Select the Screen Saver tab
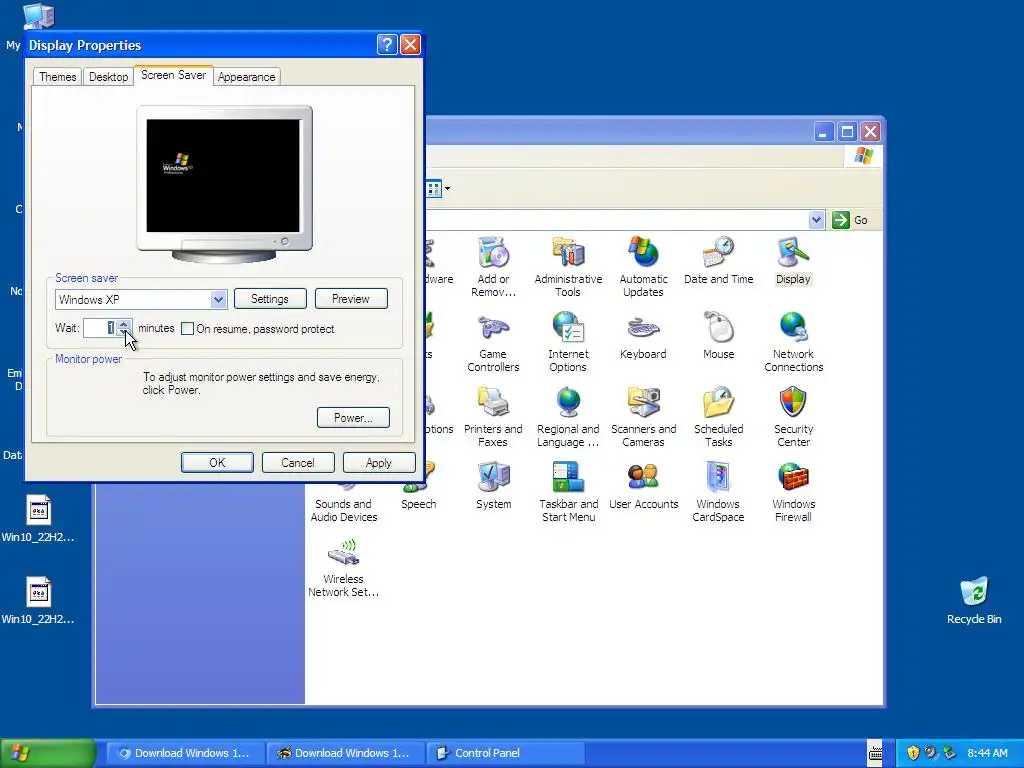The image size is (1024, 768). pyautogui.click(x=173, y=75)
